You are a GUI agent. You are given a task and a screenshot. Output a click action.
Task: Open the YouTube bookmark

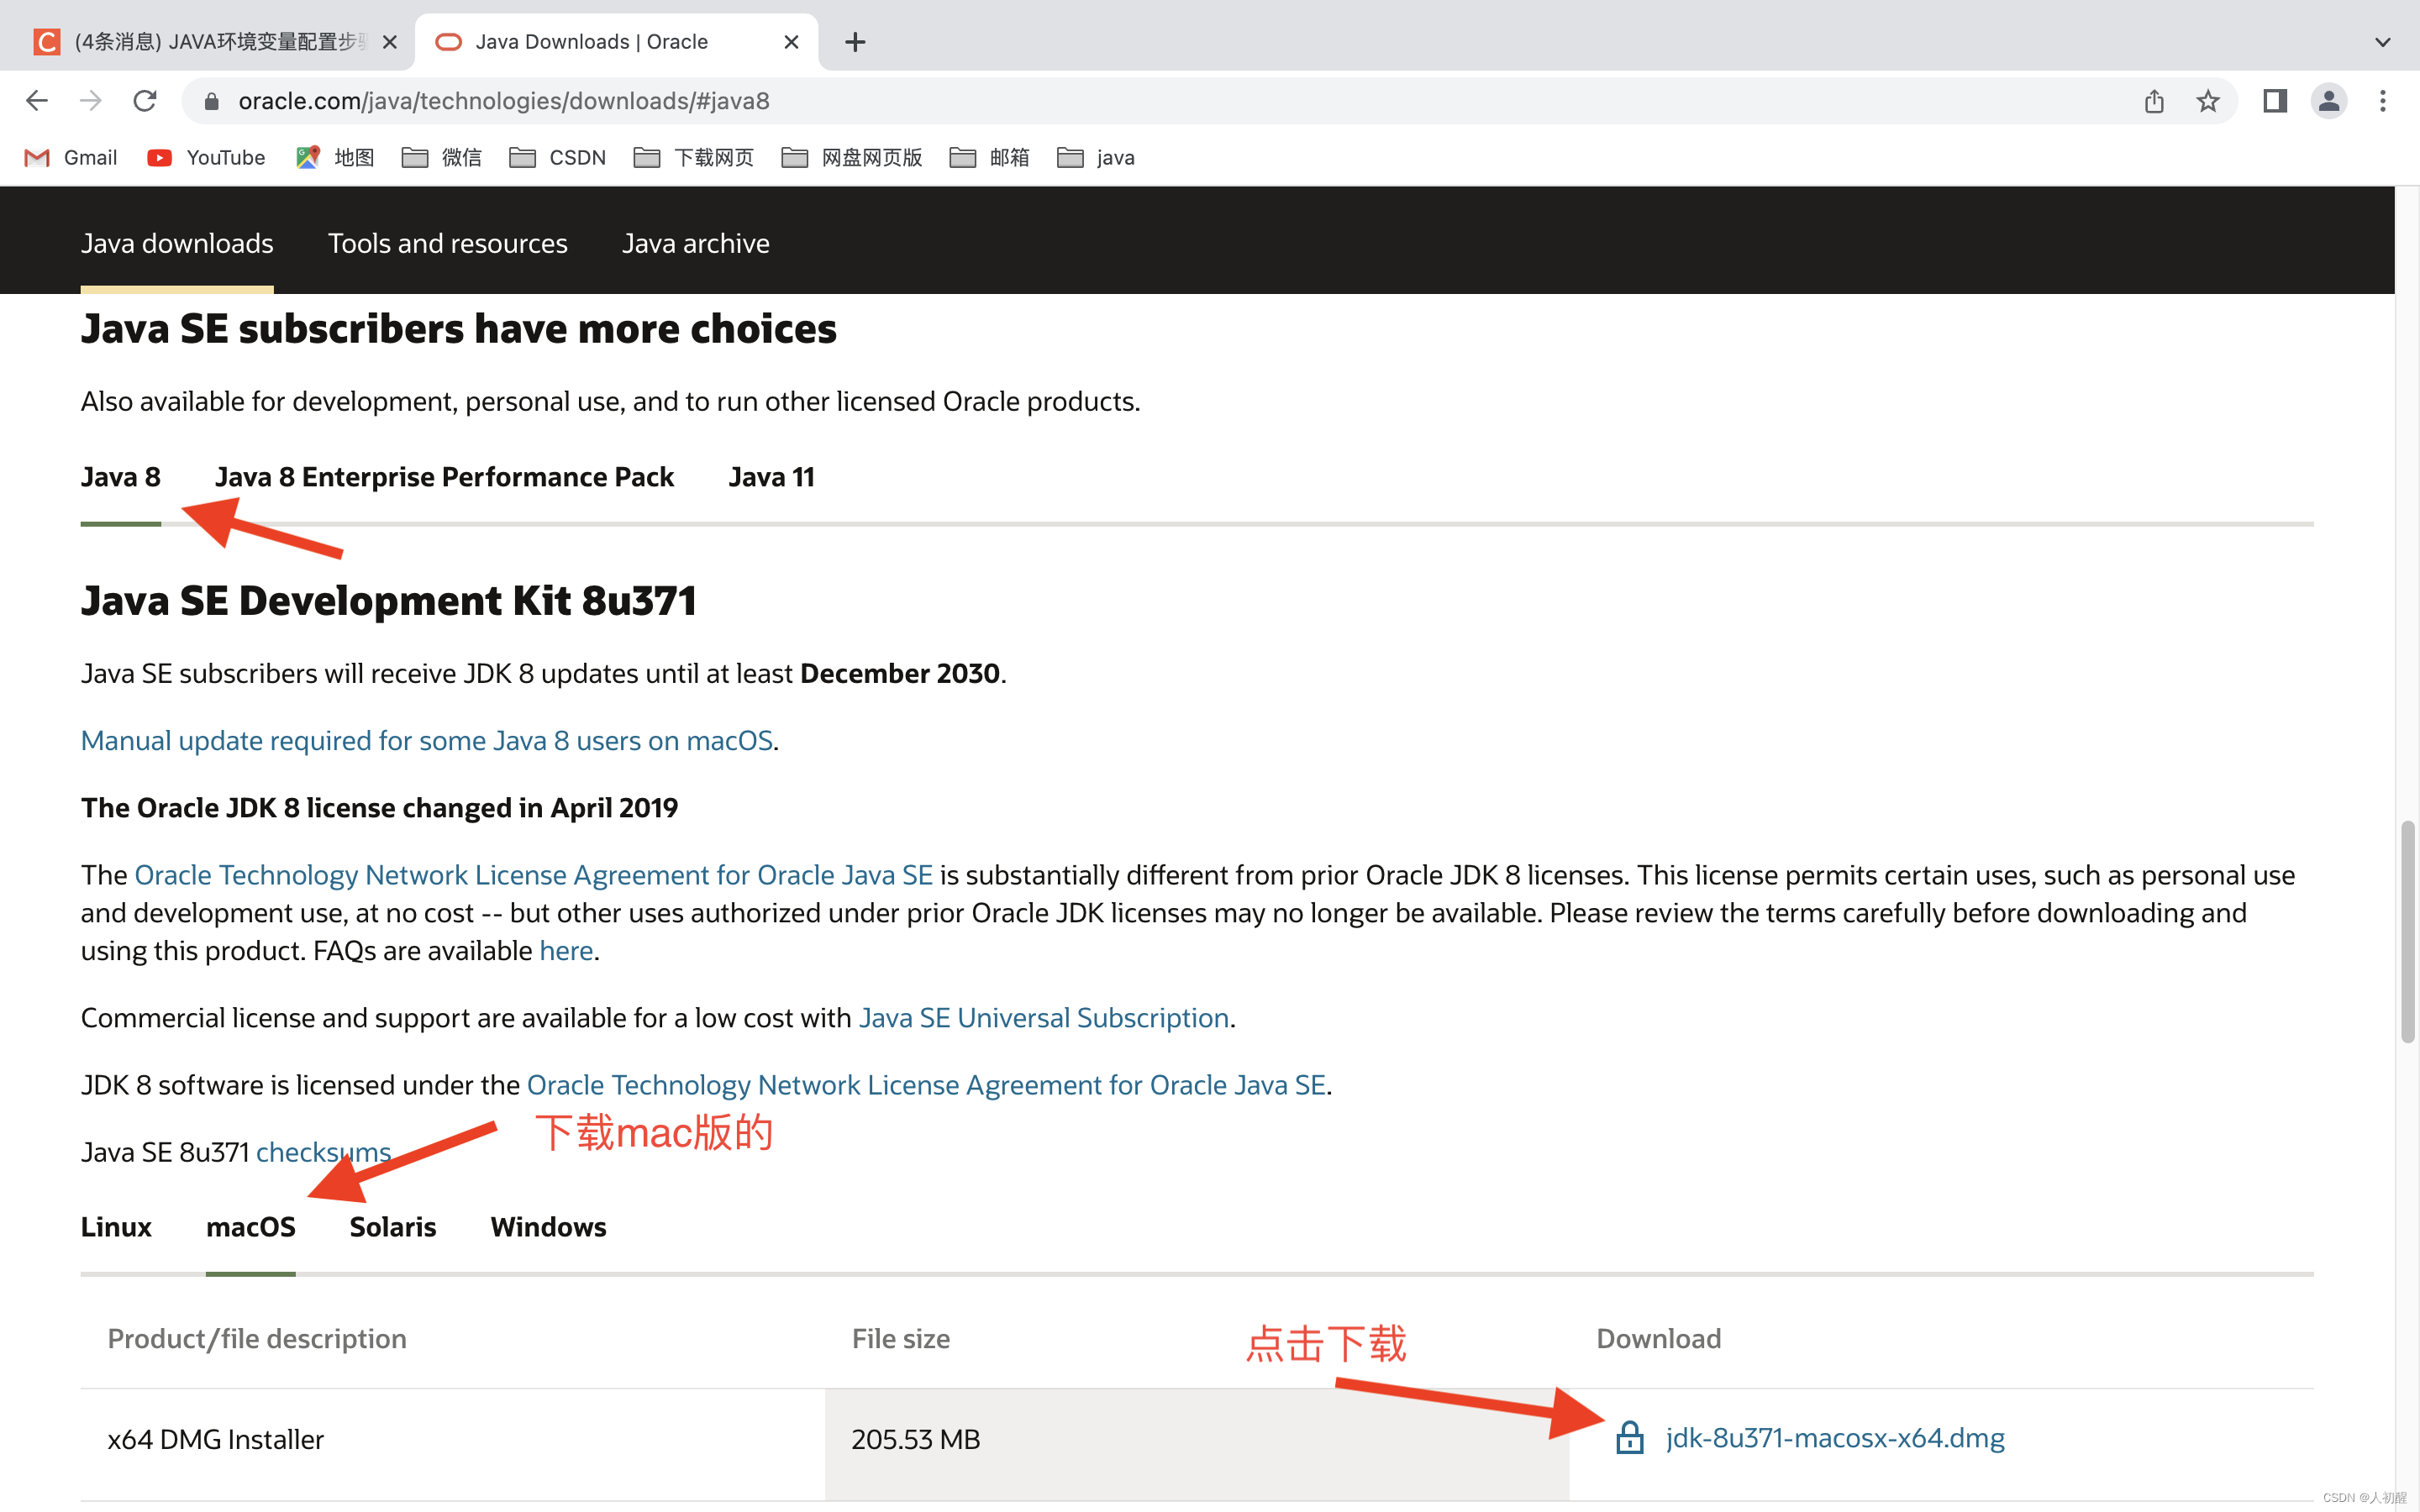206,158
